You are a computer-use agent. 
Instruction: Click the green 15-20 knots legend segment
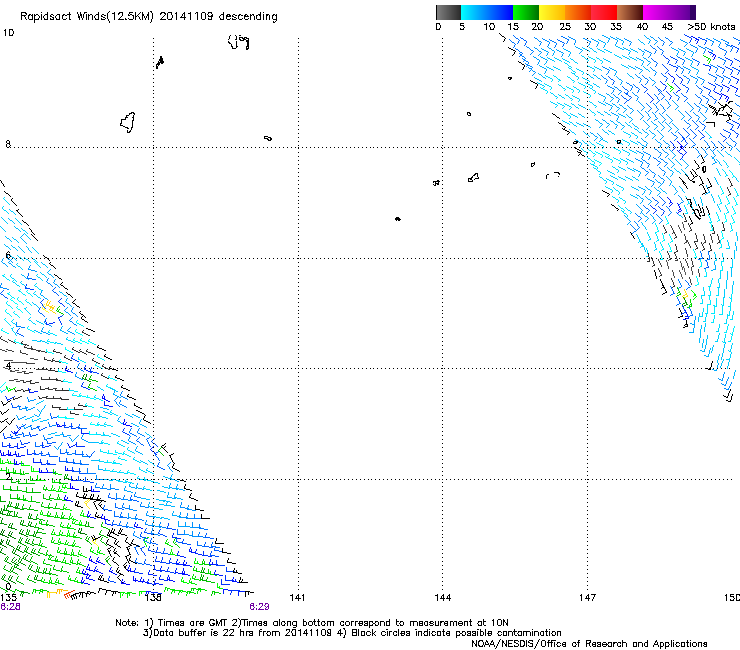pos(526,12)
